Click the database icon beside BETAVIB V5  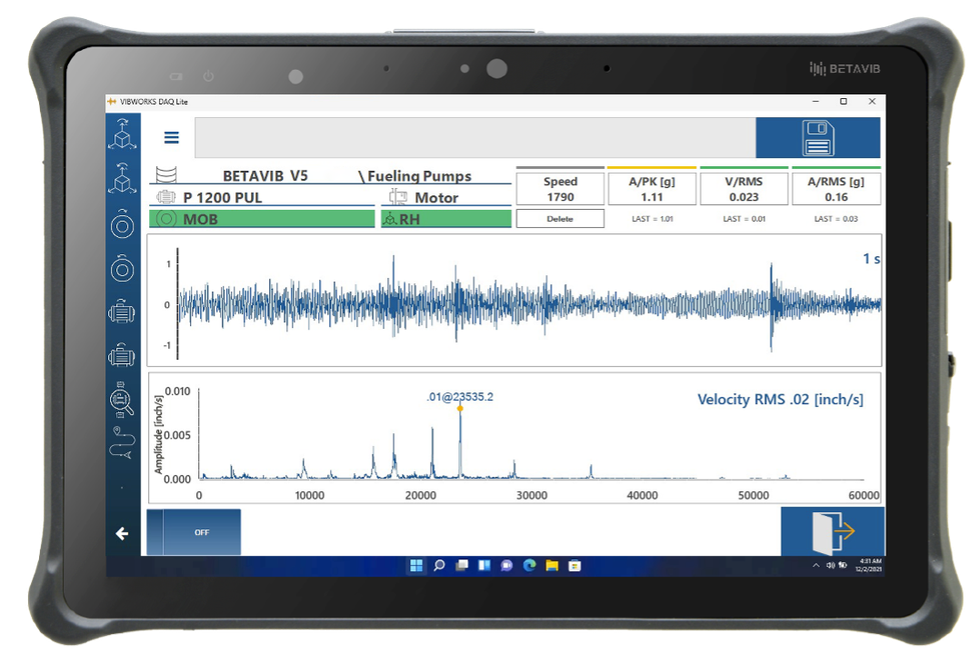tap(166, 174)
